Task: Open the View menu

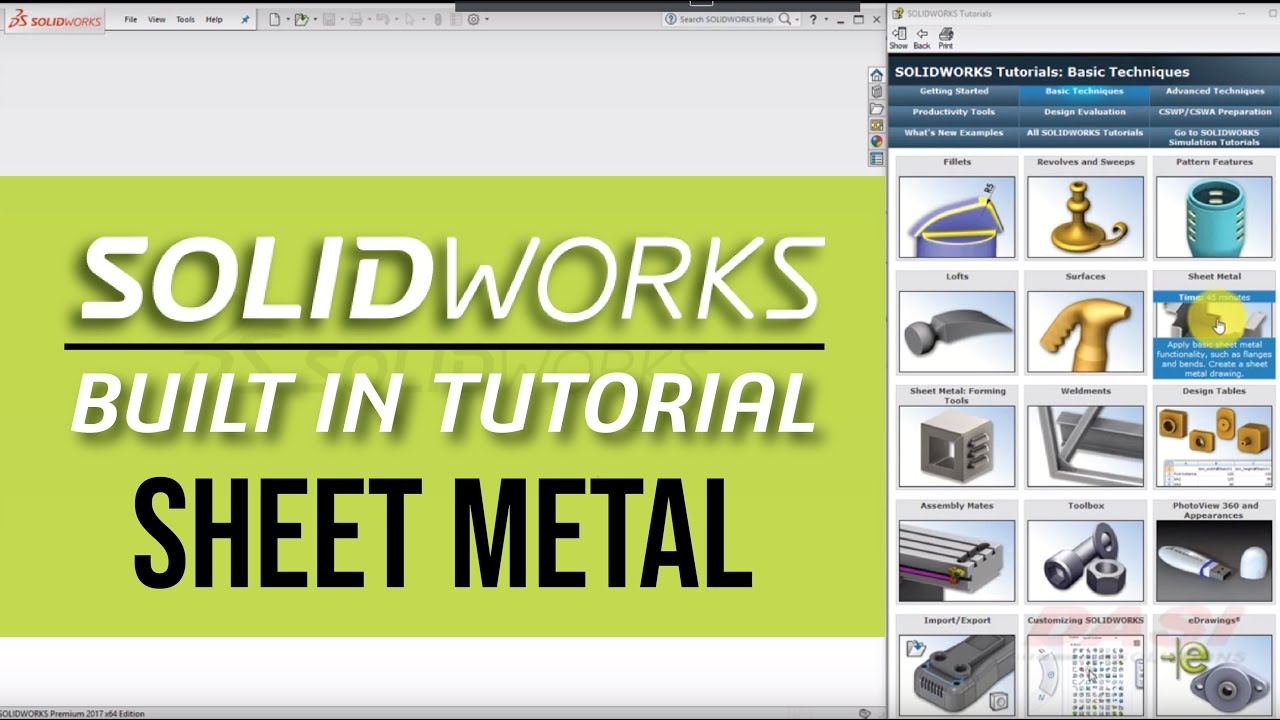Action: pos(157,19)
